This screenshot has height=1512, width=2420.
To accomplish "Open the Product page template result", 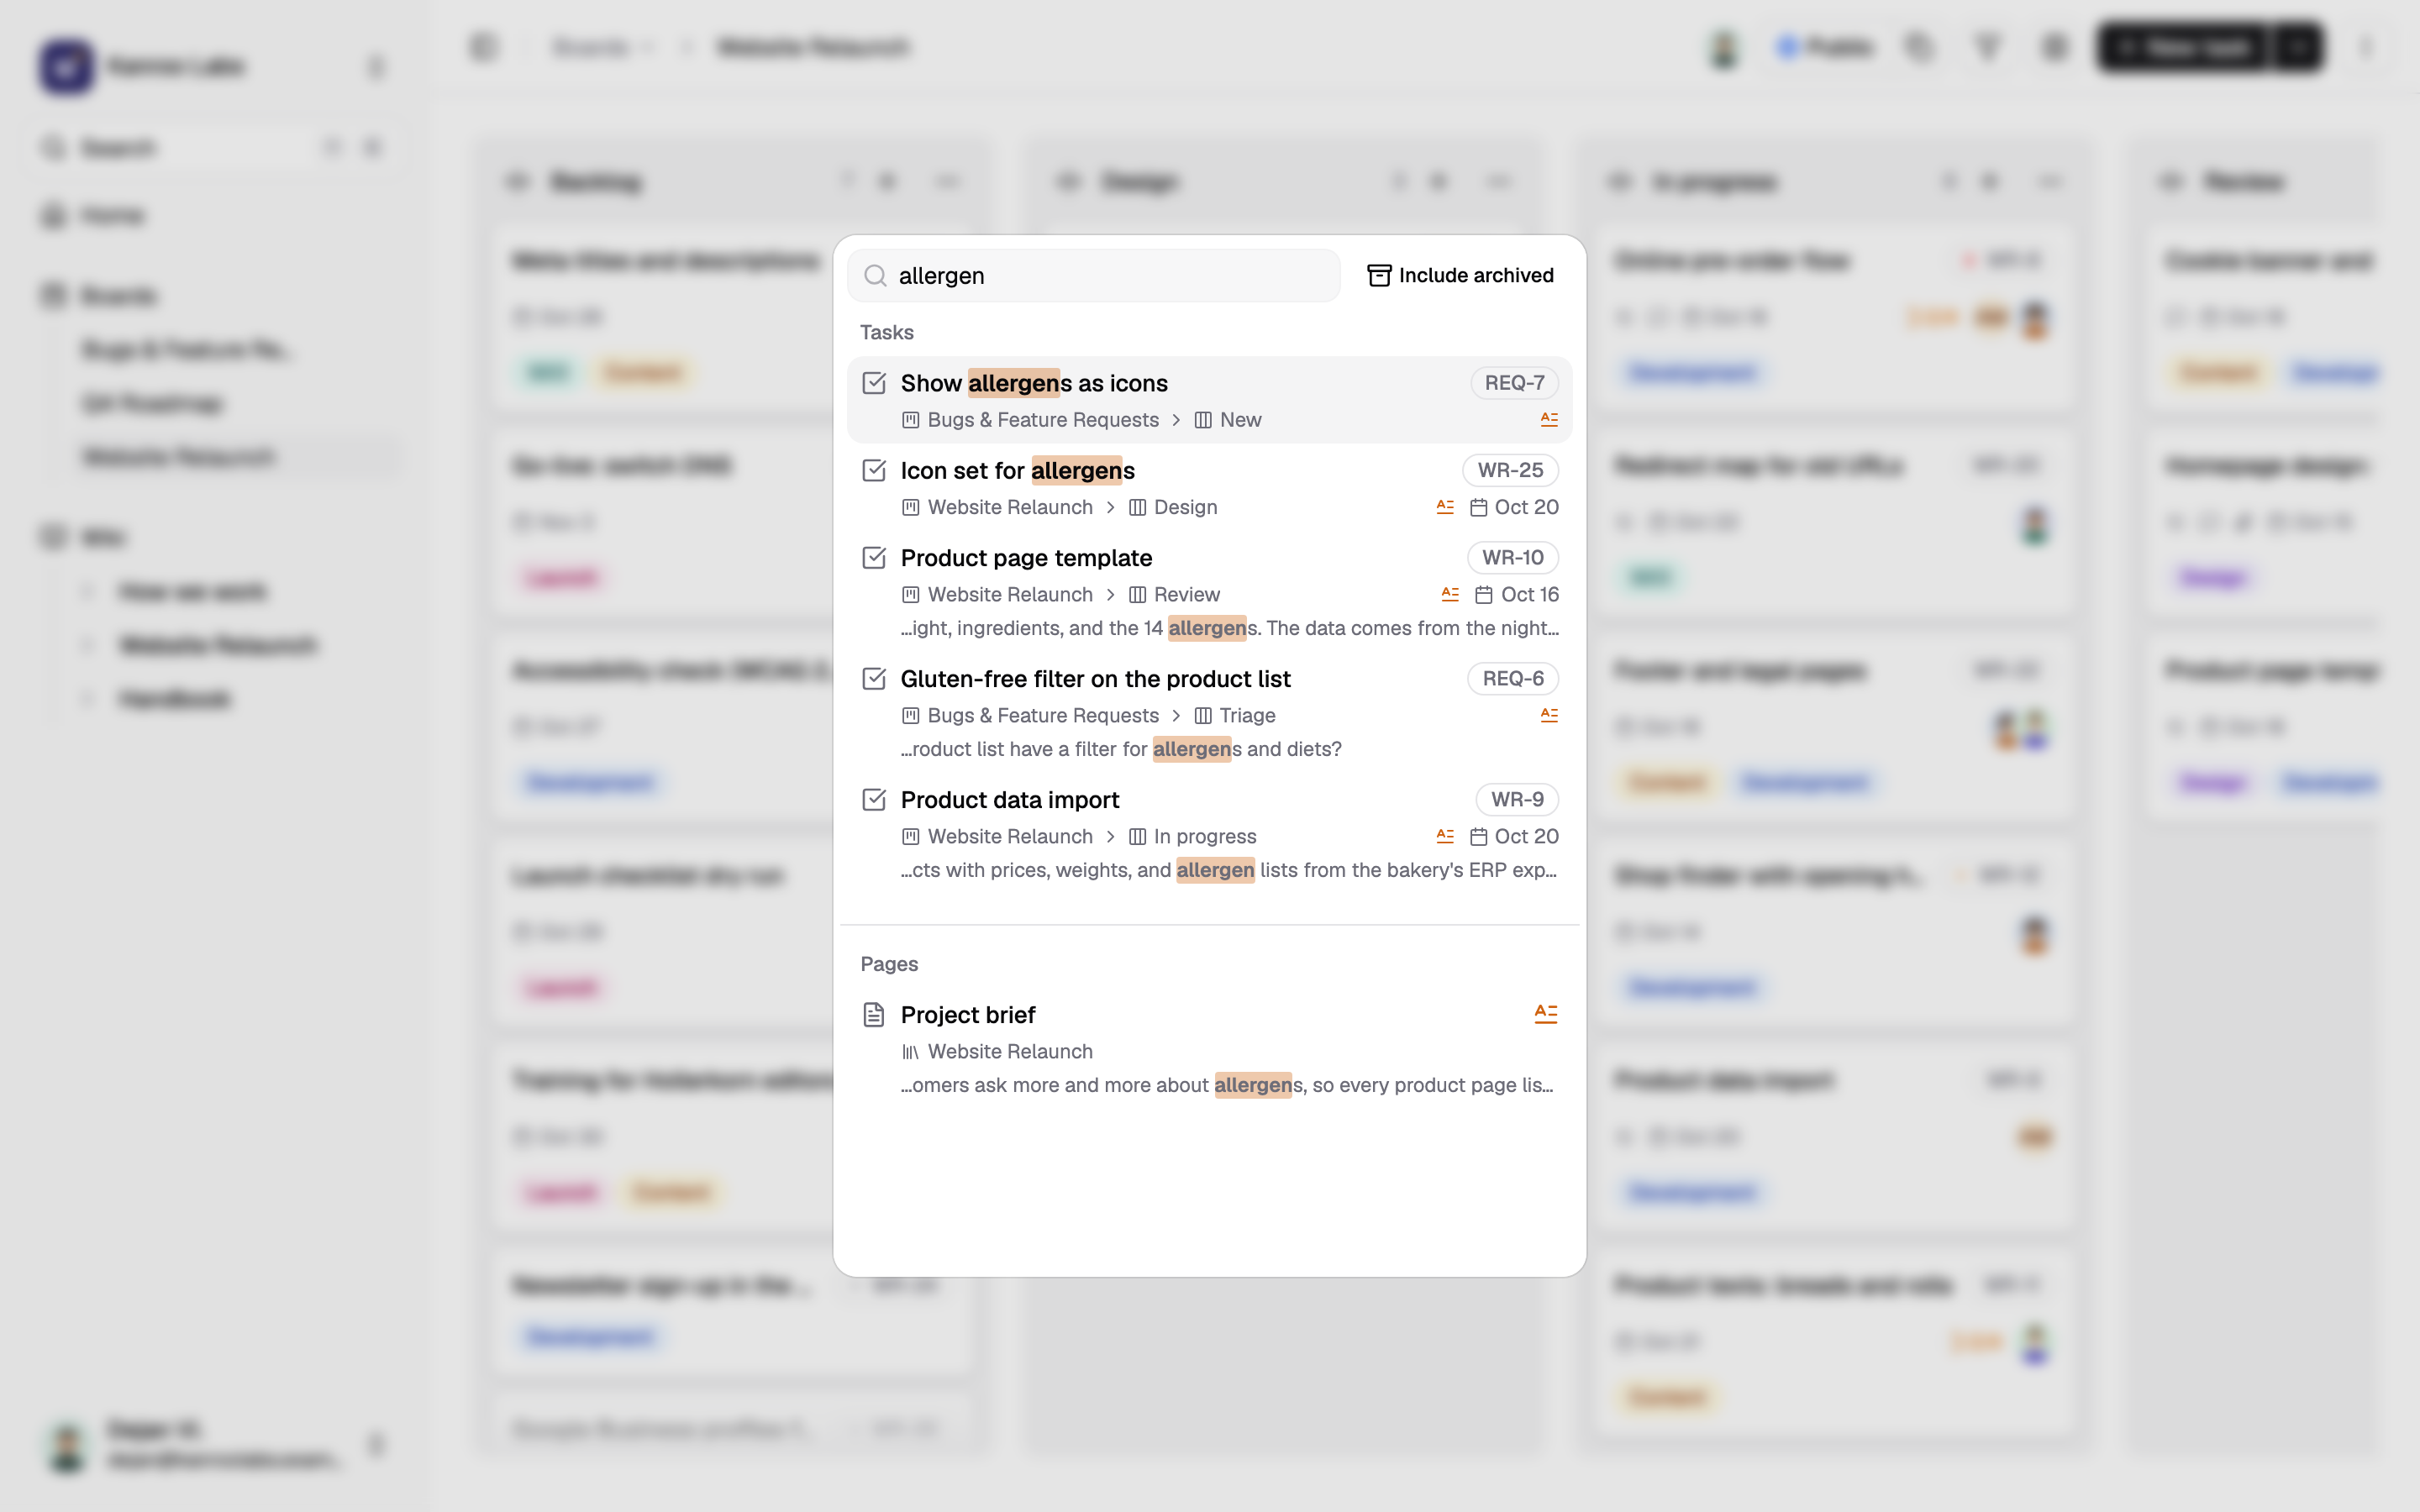I will coord(1209,591).
